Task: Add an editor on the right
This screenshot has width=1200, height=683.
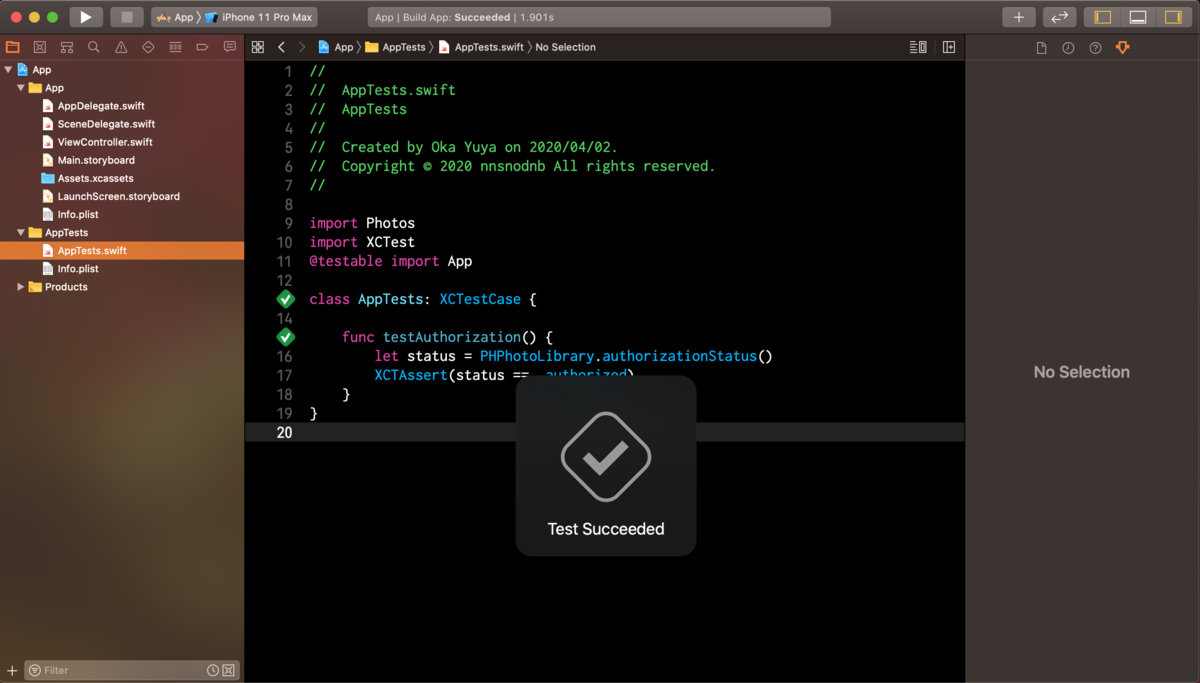Action: pyautogui.click(x=949, y=47)
